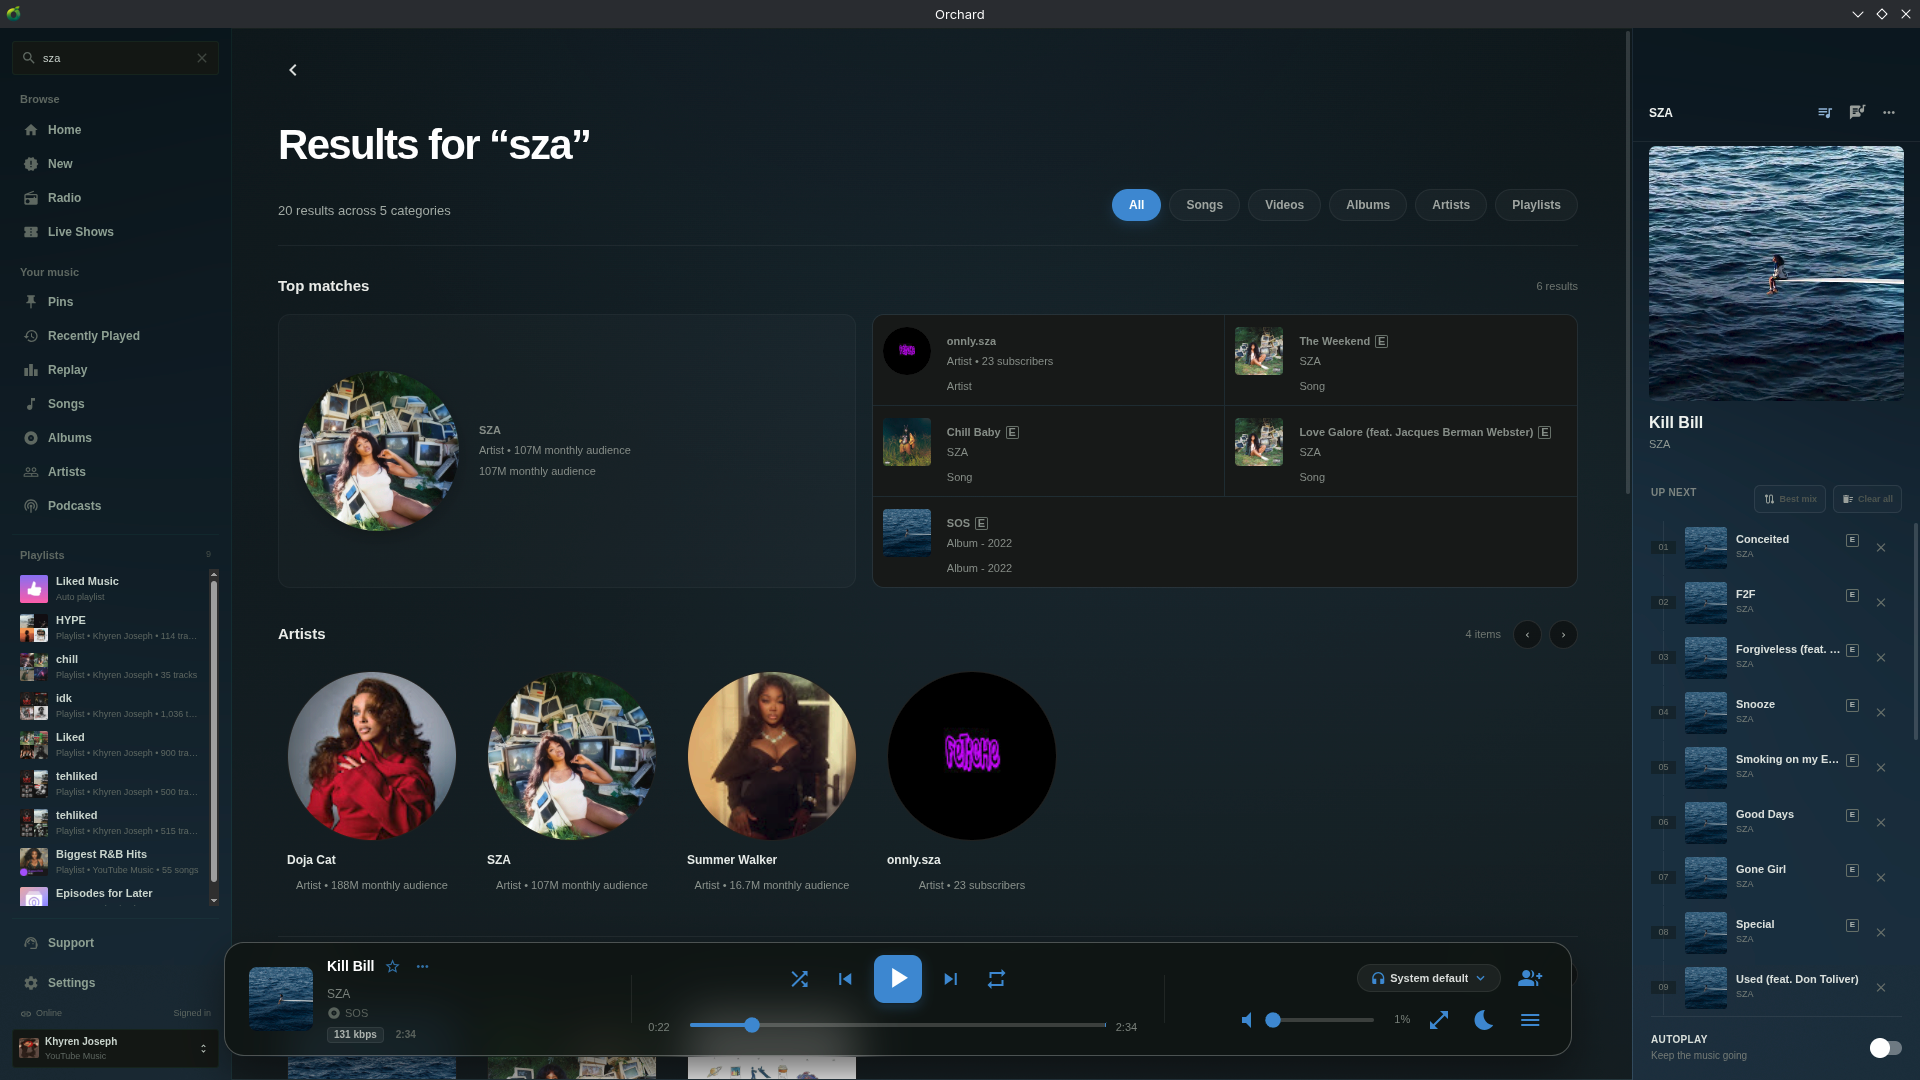This screenshot has width=1920, height=1080.
Task: Remove F2F from the queue
Action: 1881,603
